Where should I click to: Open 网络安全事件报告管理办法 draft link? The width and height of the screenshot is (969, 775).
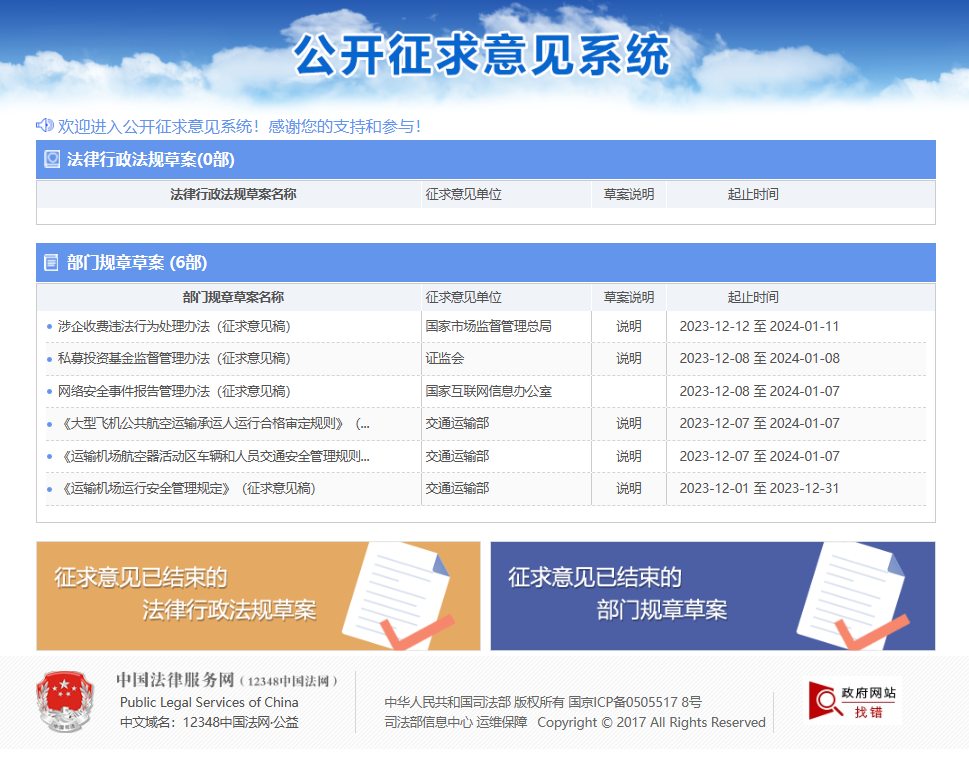coord(174,391)
